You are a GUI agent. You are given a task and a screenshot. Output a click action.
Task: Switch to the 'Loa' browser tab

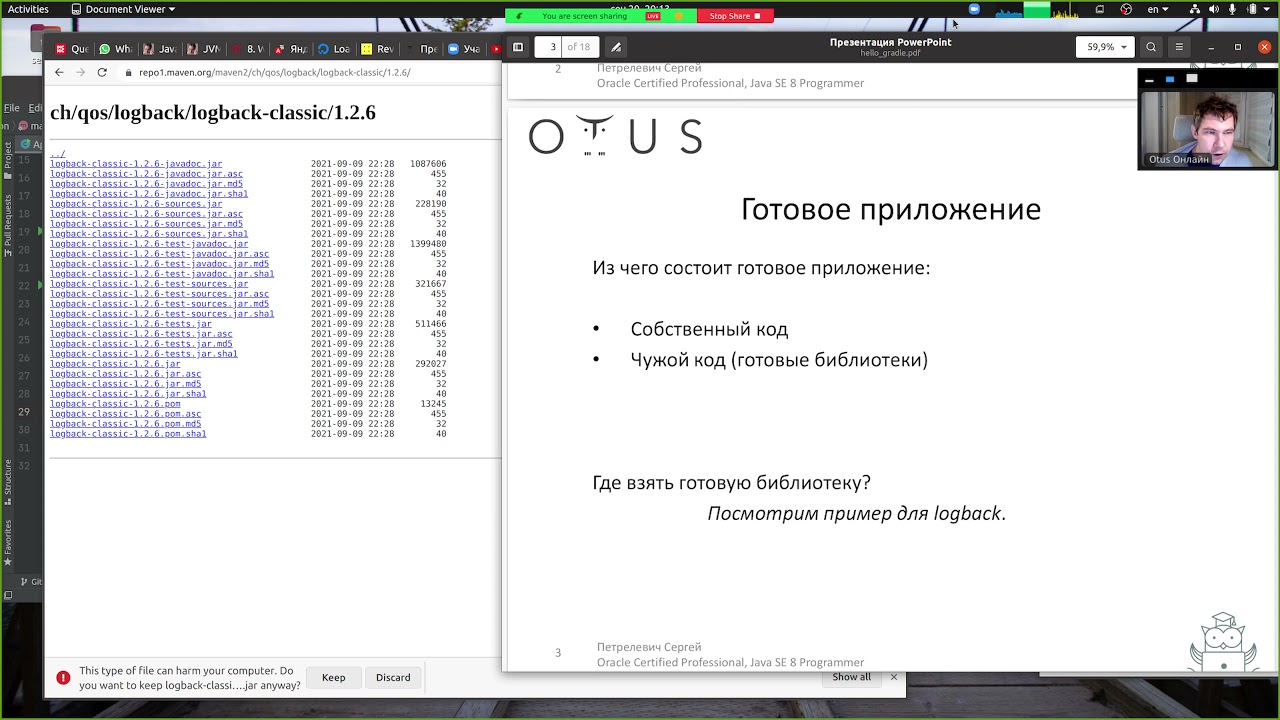click(x=333, y=49)
